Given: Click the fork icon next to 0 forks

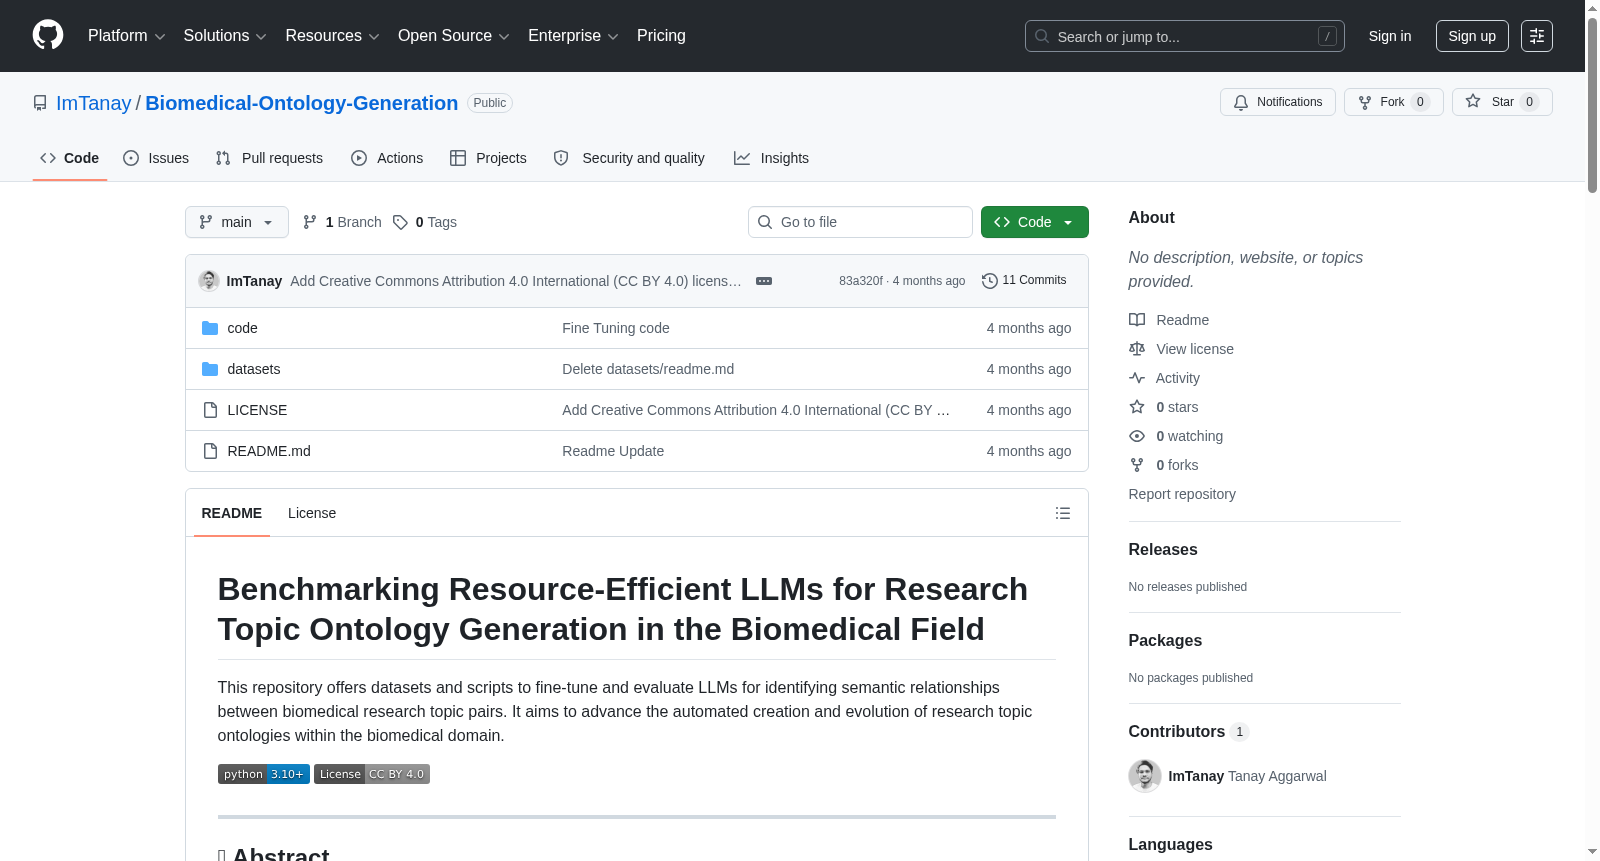Looking at the screenshot, I should (1137, 465).
